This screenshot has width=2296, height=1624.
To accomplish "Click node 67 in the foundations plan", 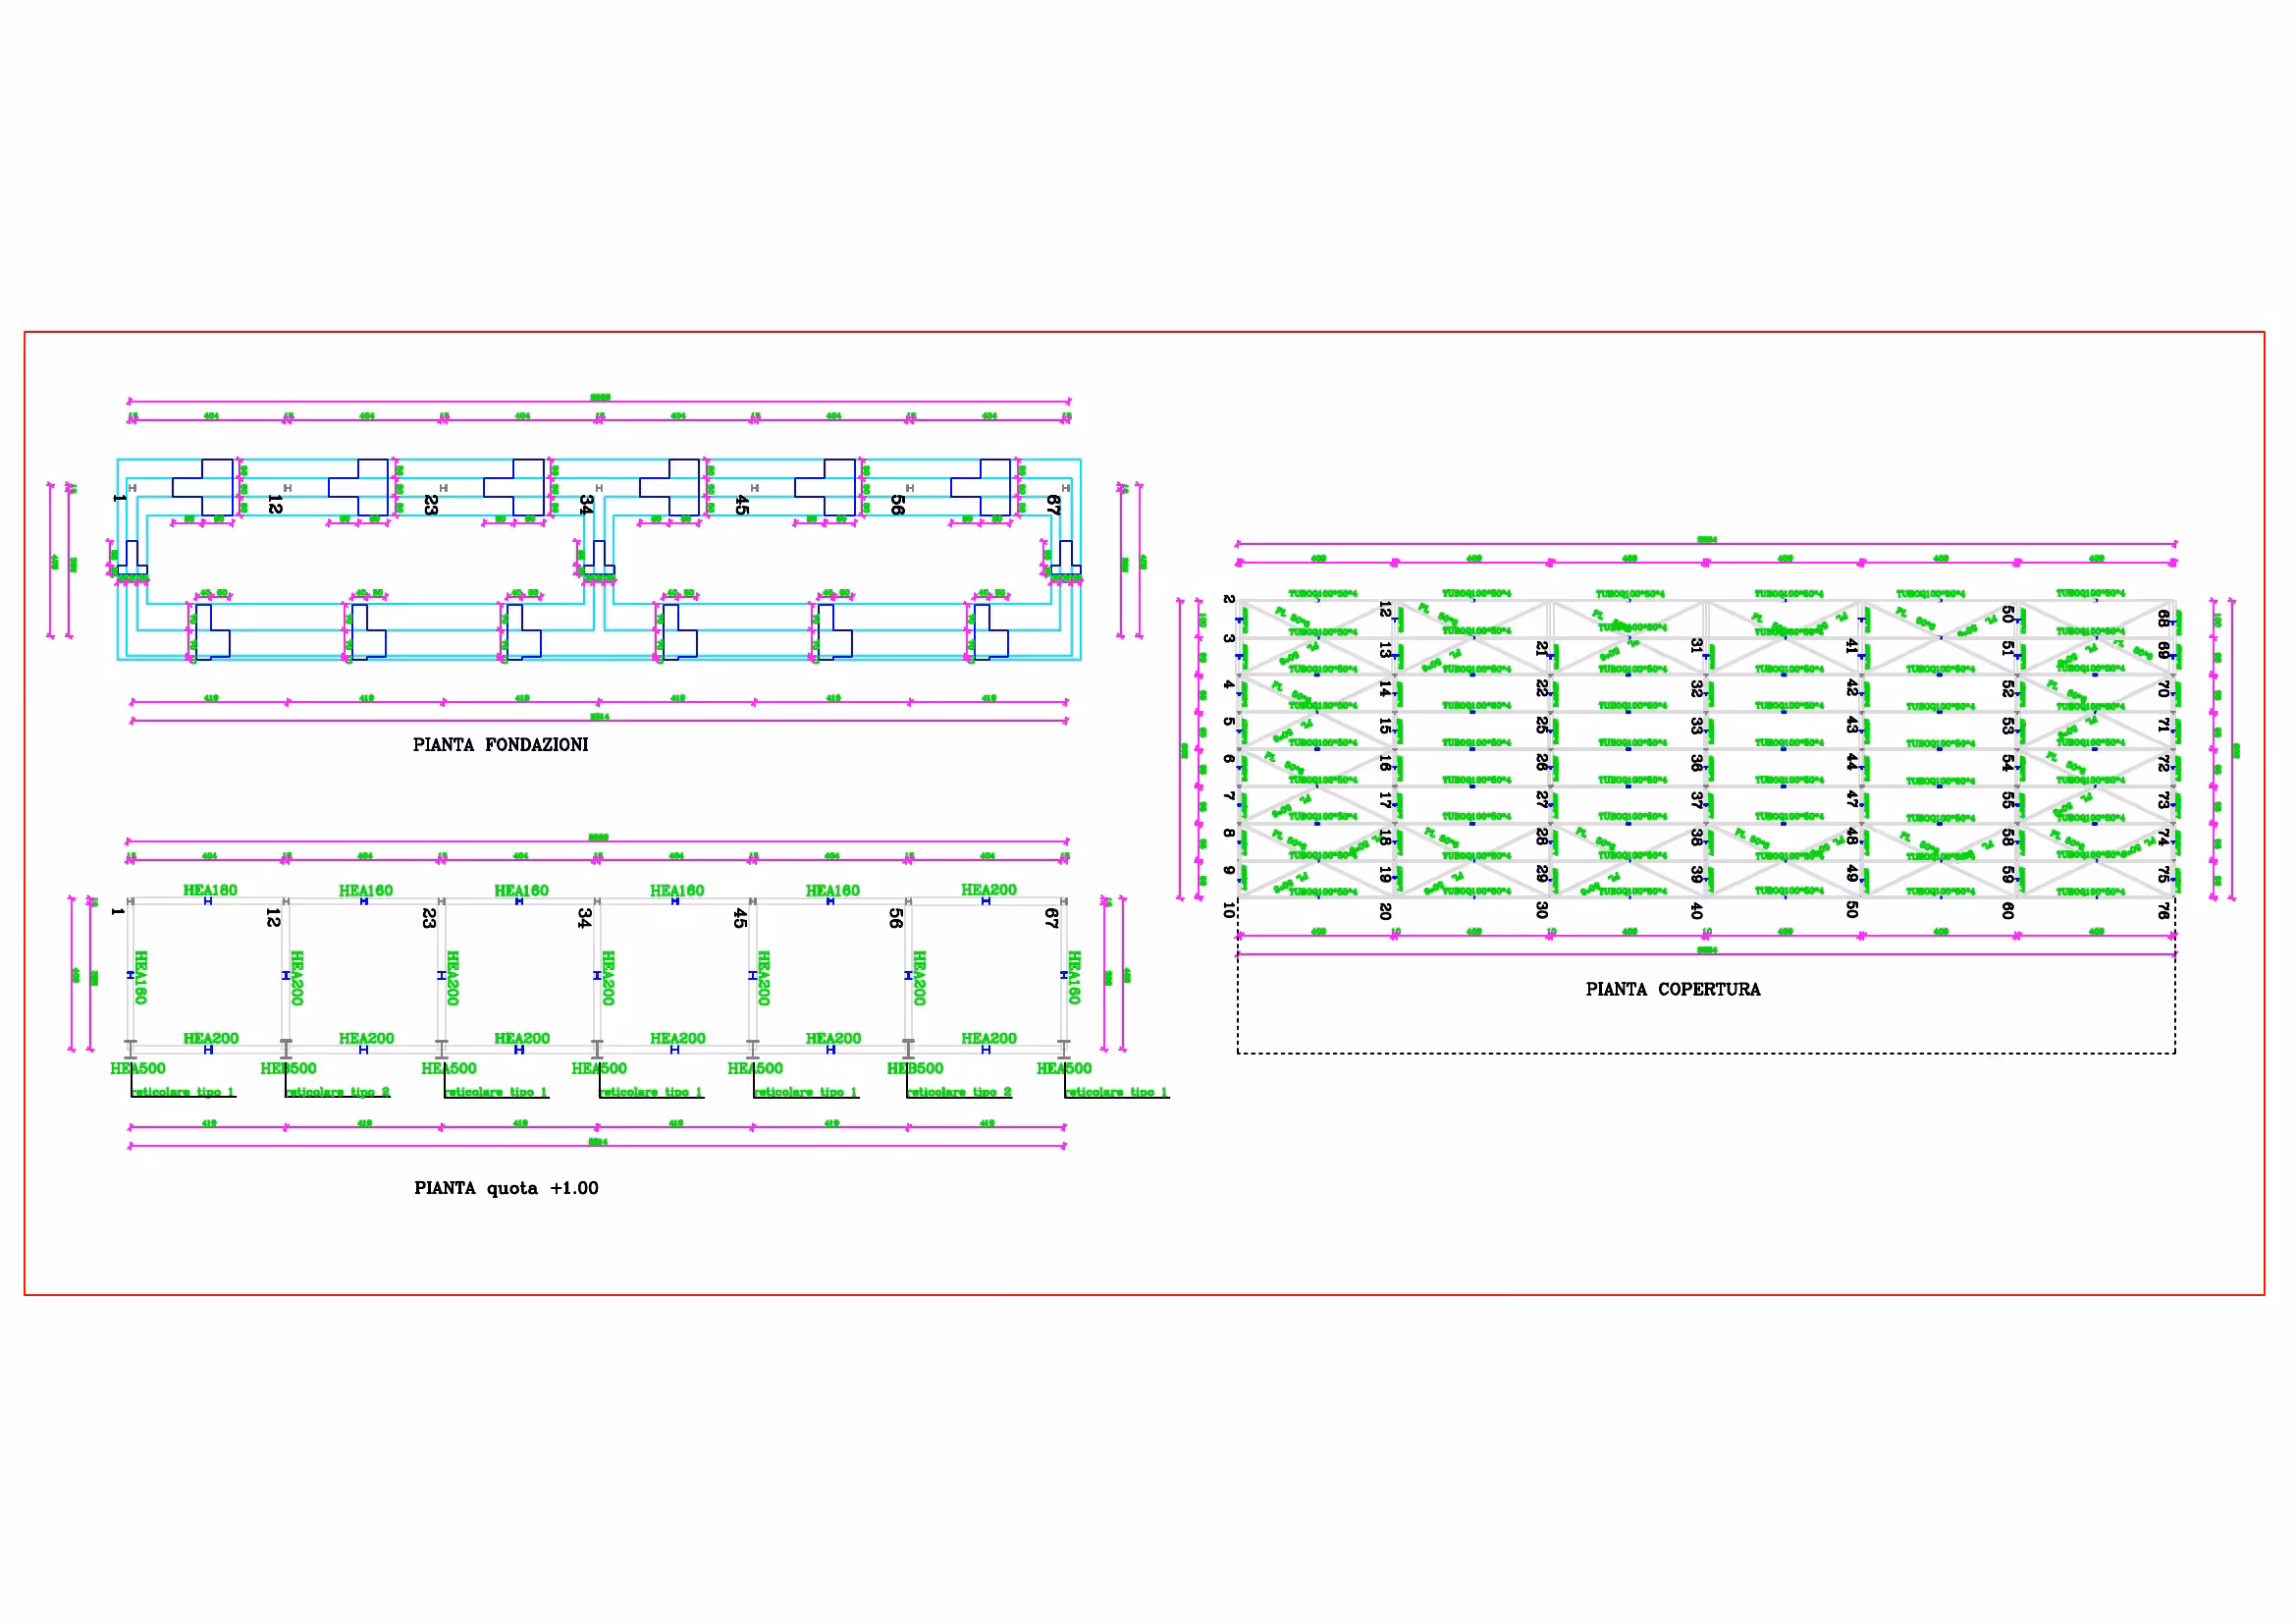I will click(x=1053, y=505).
